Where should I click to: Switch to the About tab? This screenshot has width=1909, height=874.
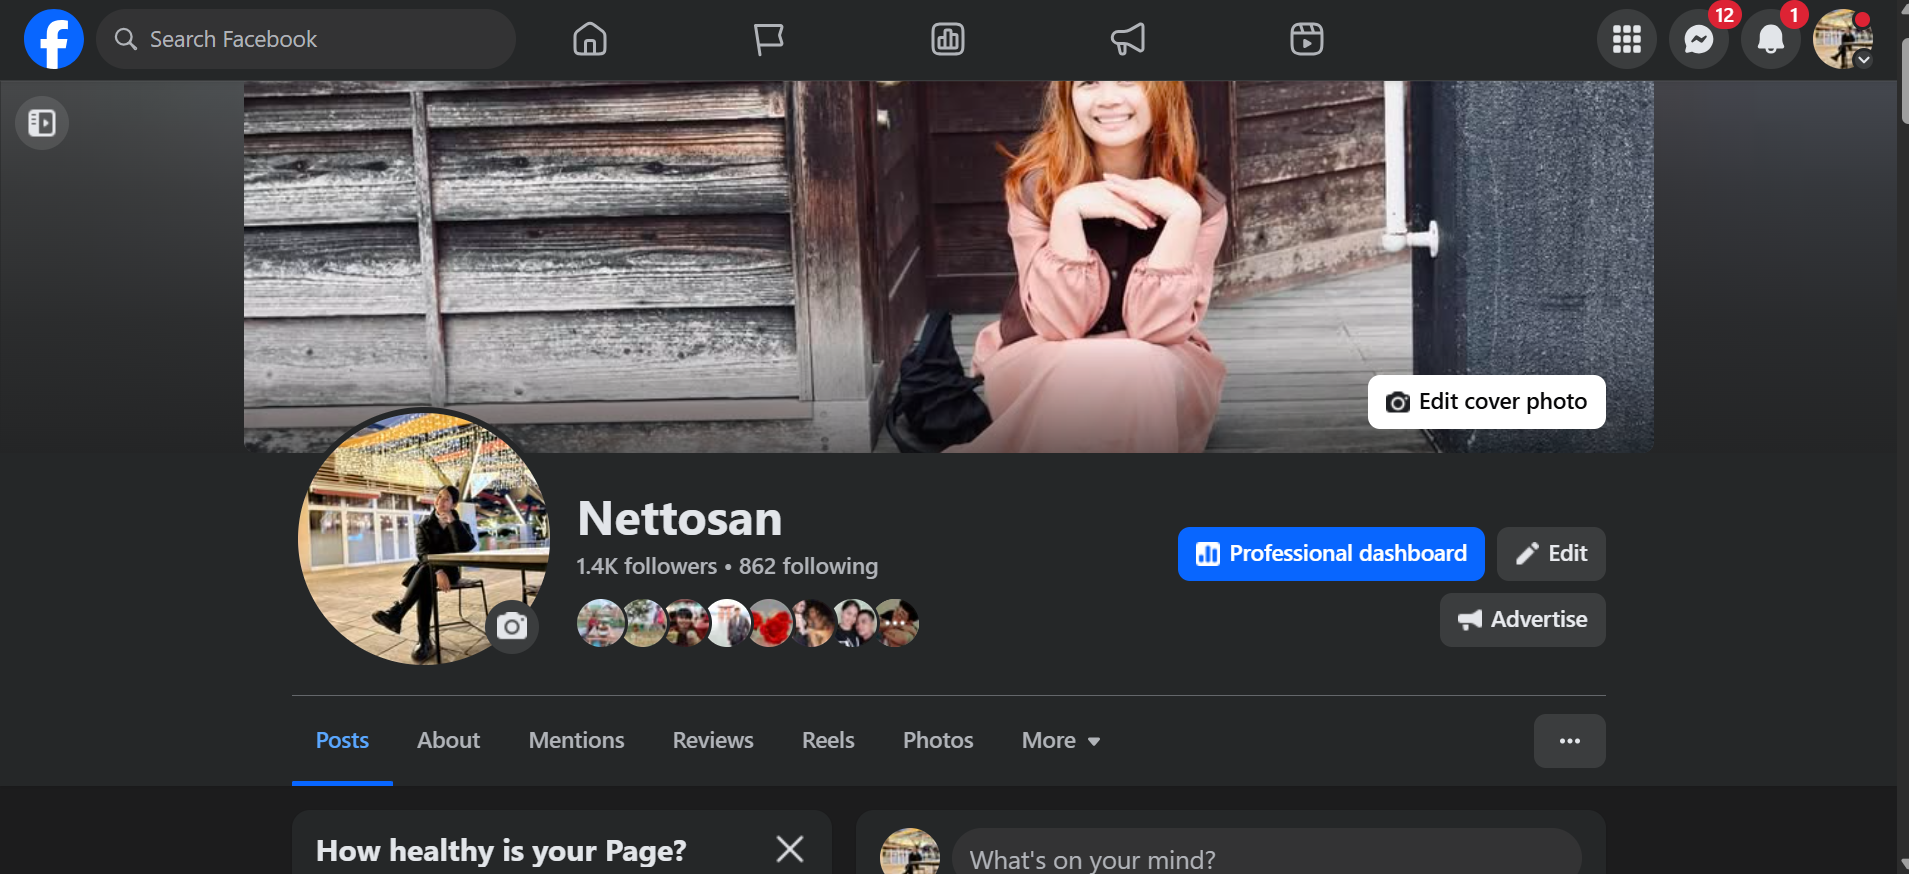(449, 741)
